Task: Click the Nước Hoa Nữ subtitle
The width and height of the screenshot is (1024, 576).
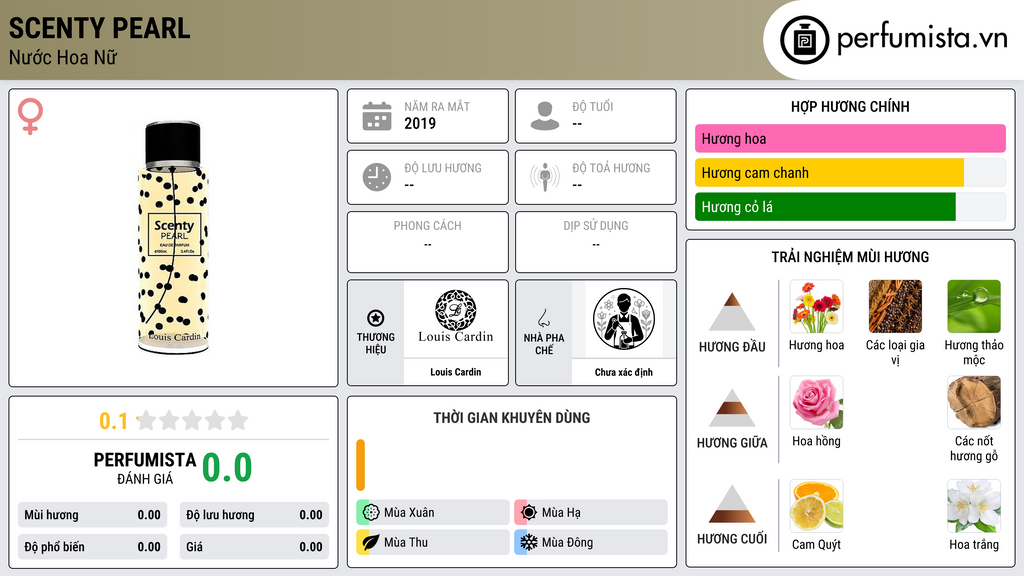Action: tap(63, 57)
